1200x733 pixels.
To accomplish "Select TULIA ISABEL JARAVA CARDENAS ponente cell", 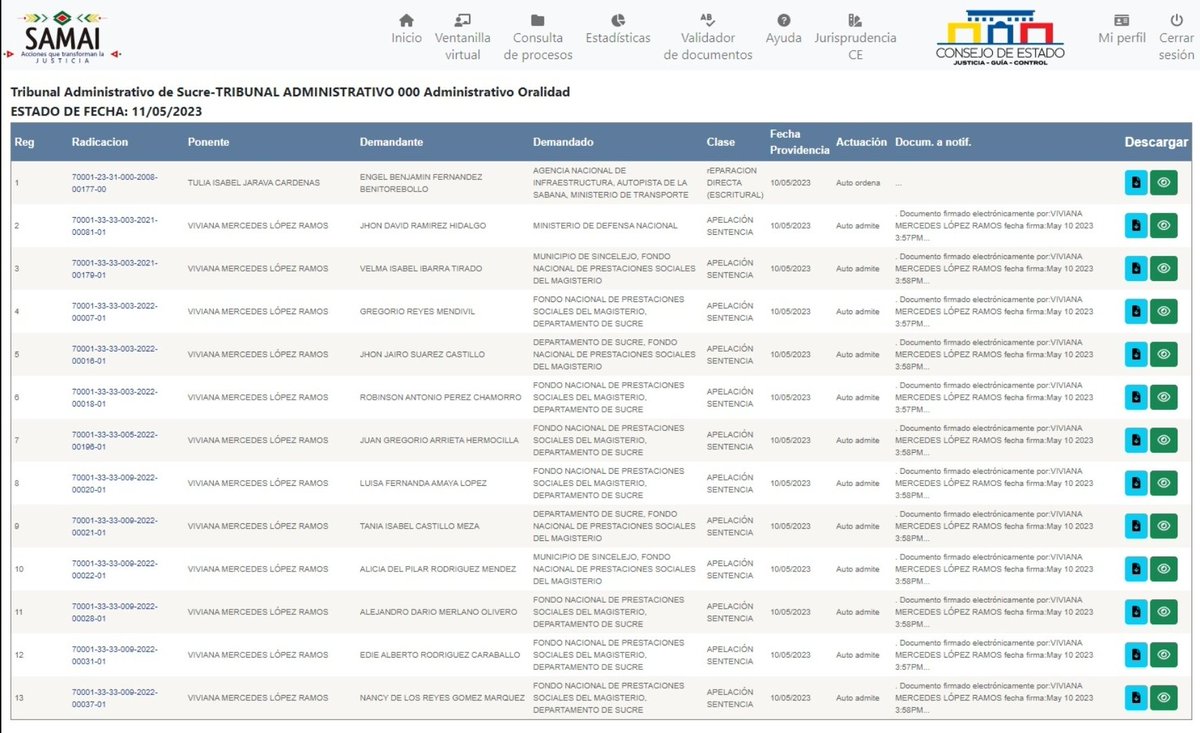I will tap(254, 183).
